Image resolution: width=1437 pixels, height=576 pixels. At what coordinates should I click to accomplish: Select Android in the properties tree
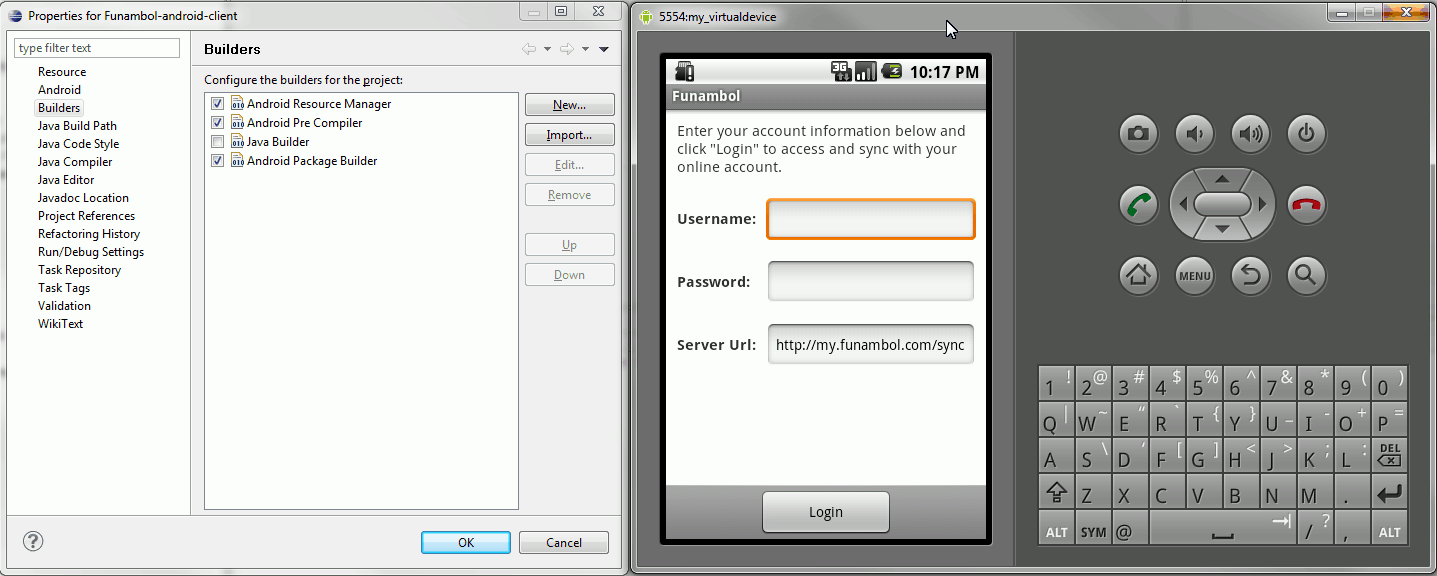pyautogui.click(x=59, y=90)
